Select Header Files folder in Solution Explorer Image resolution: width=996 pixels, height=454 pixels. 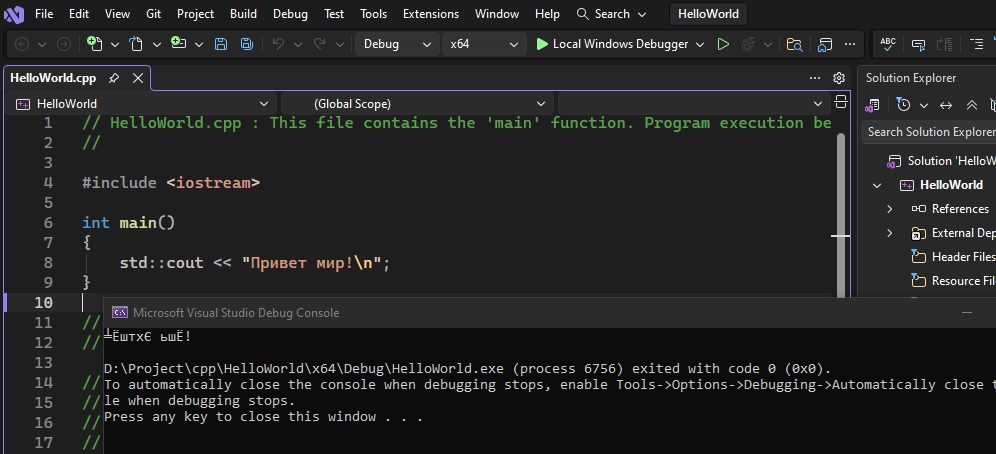[x=953, y=257]
